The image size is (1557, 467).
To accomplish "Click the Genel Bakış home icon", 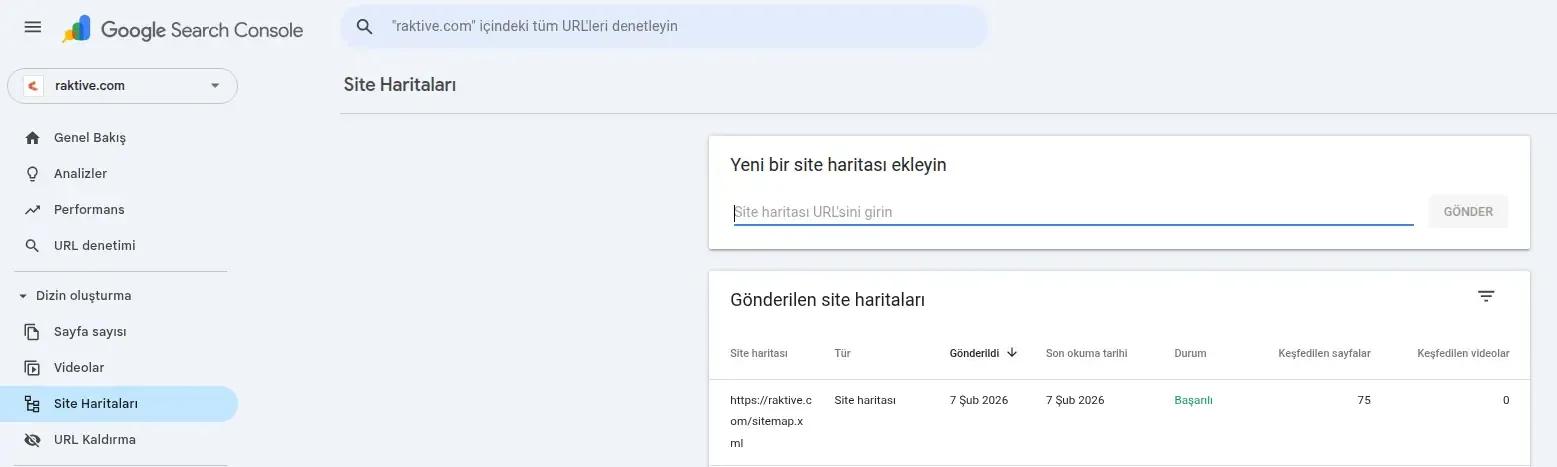I will click(33, 138).
